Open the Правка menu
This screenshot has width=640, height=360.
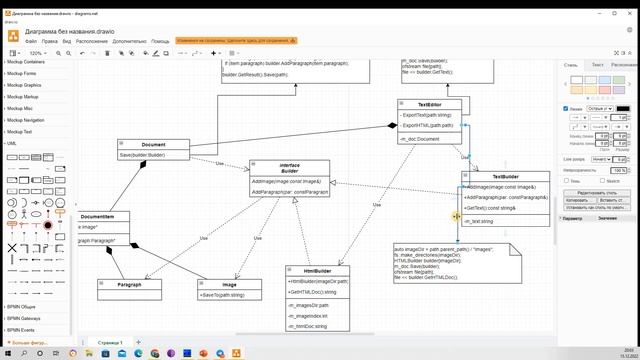[49, 41]
